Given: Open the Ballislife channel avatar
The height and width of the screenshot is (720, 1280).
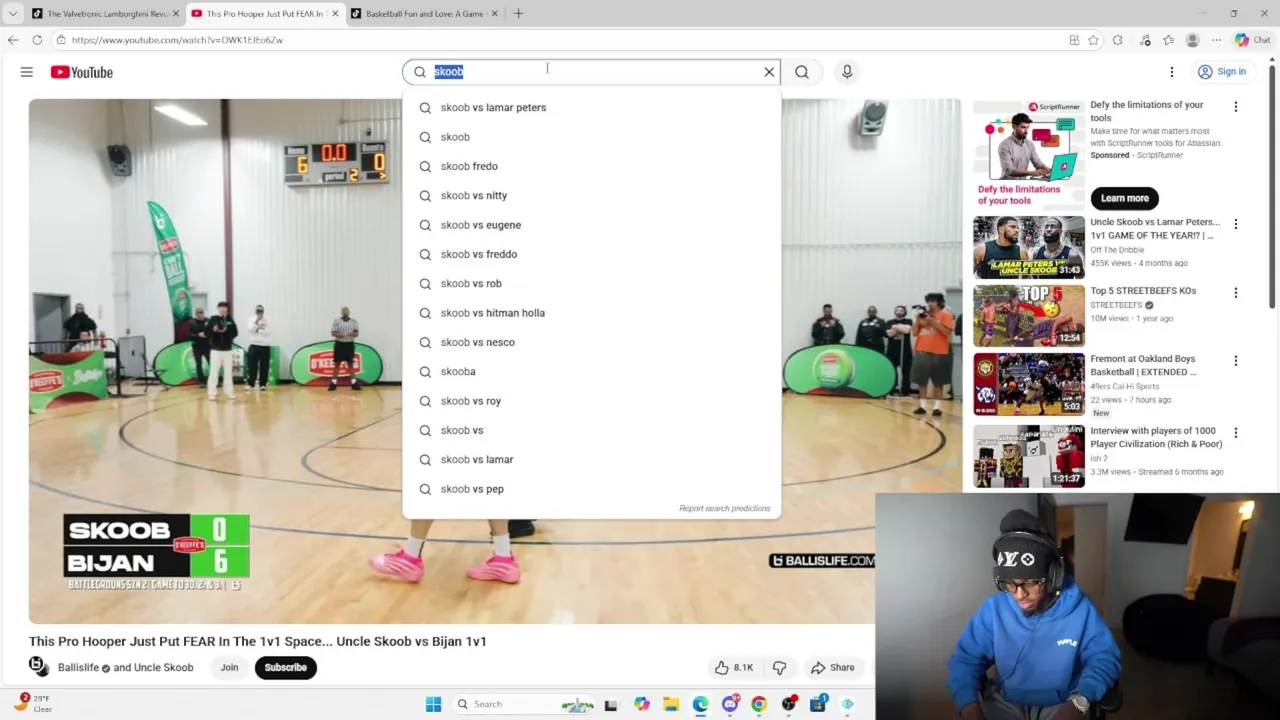Looking at the screenshot, I should [38, 666].
